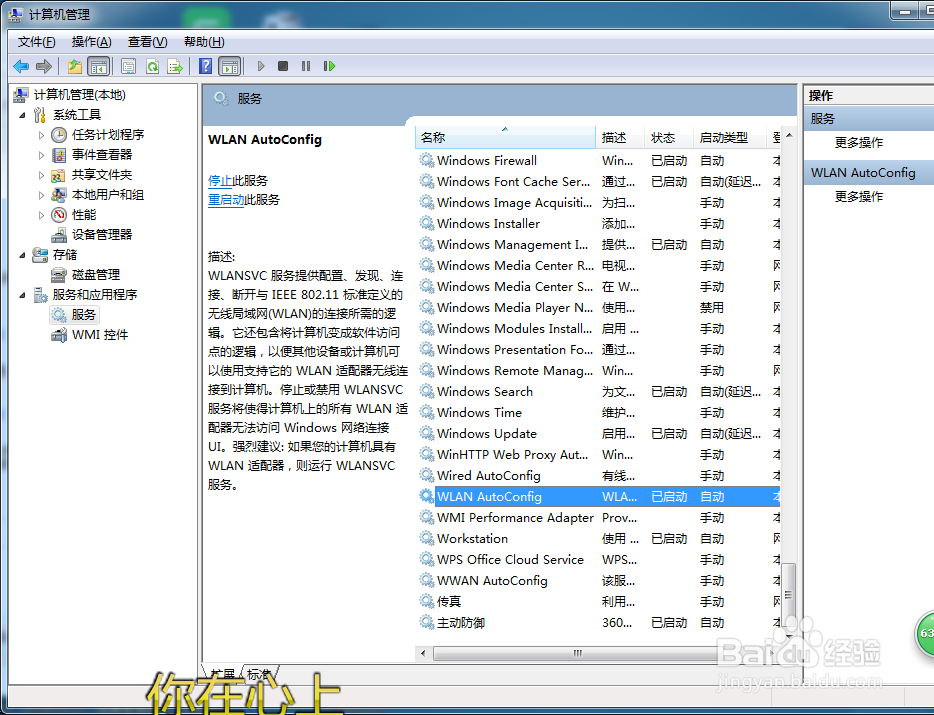The image size is (934, 715).
Task: Select Windows Media Player Network row
Action: point(599,307)
